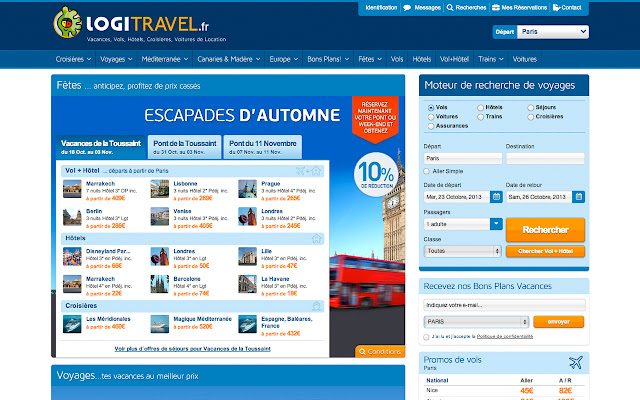Accept the Politique de confidentialité checkbox
Image resolution: width=640 pixels, height=400 pixels.
tap(427, 337)
